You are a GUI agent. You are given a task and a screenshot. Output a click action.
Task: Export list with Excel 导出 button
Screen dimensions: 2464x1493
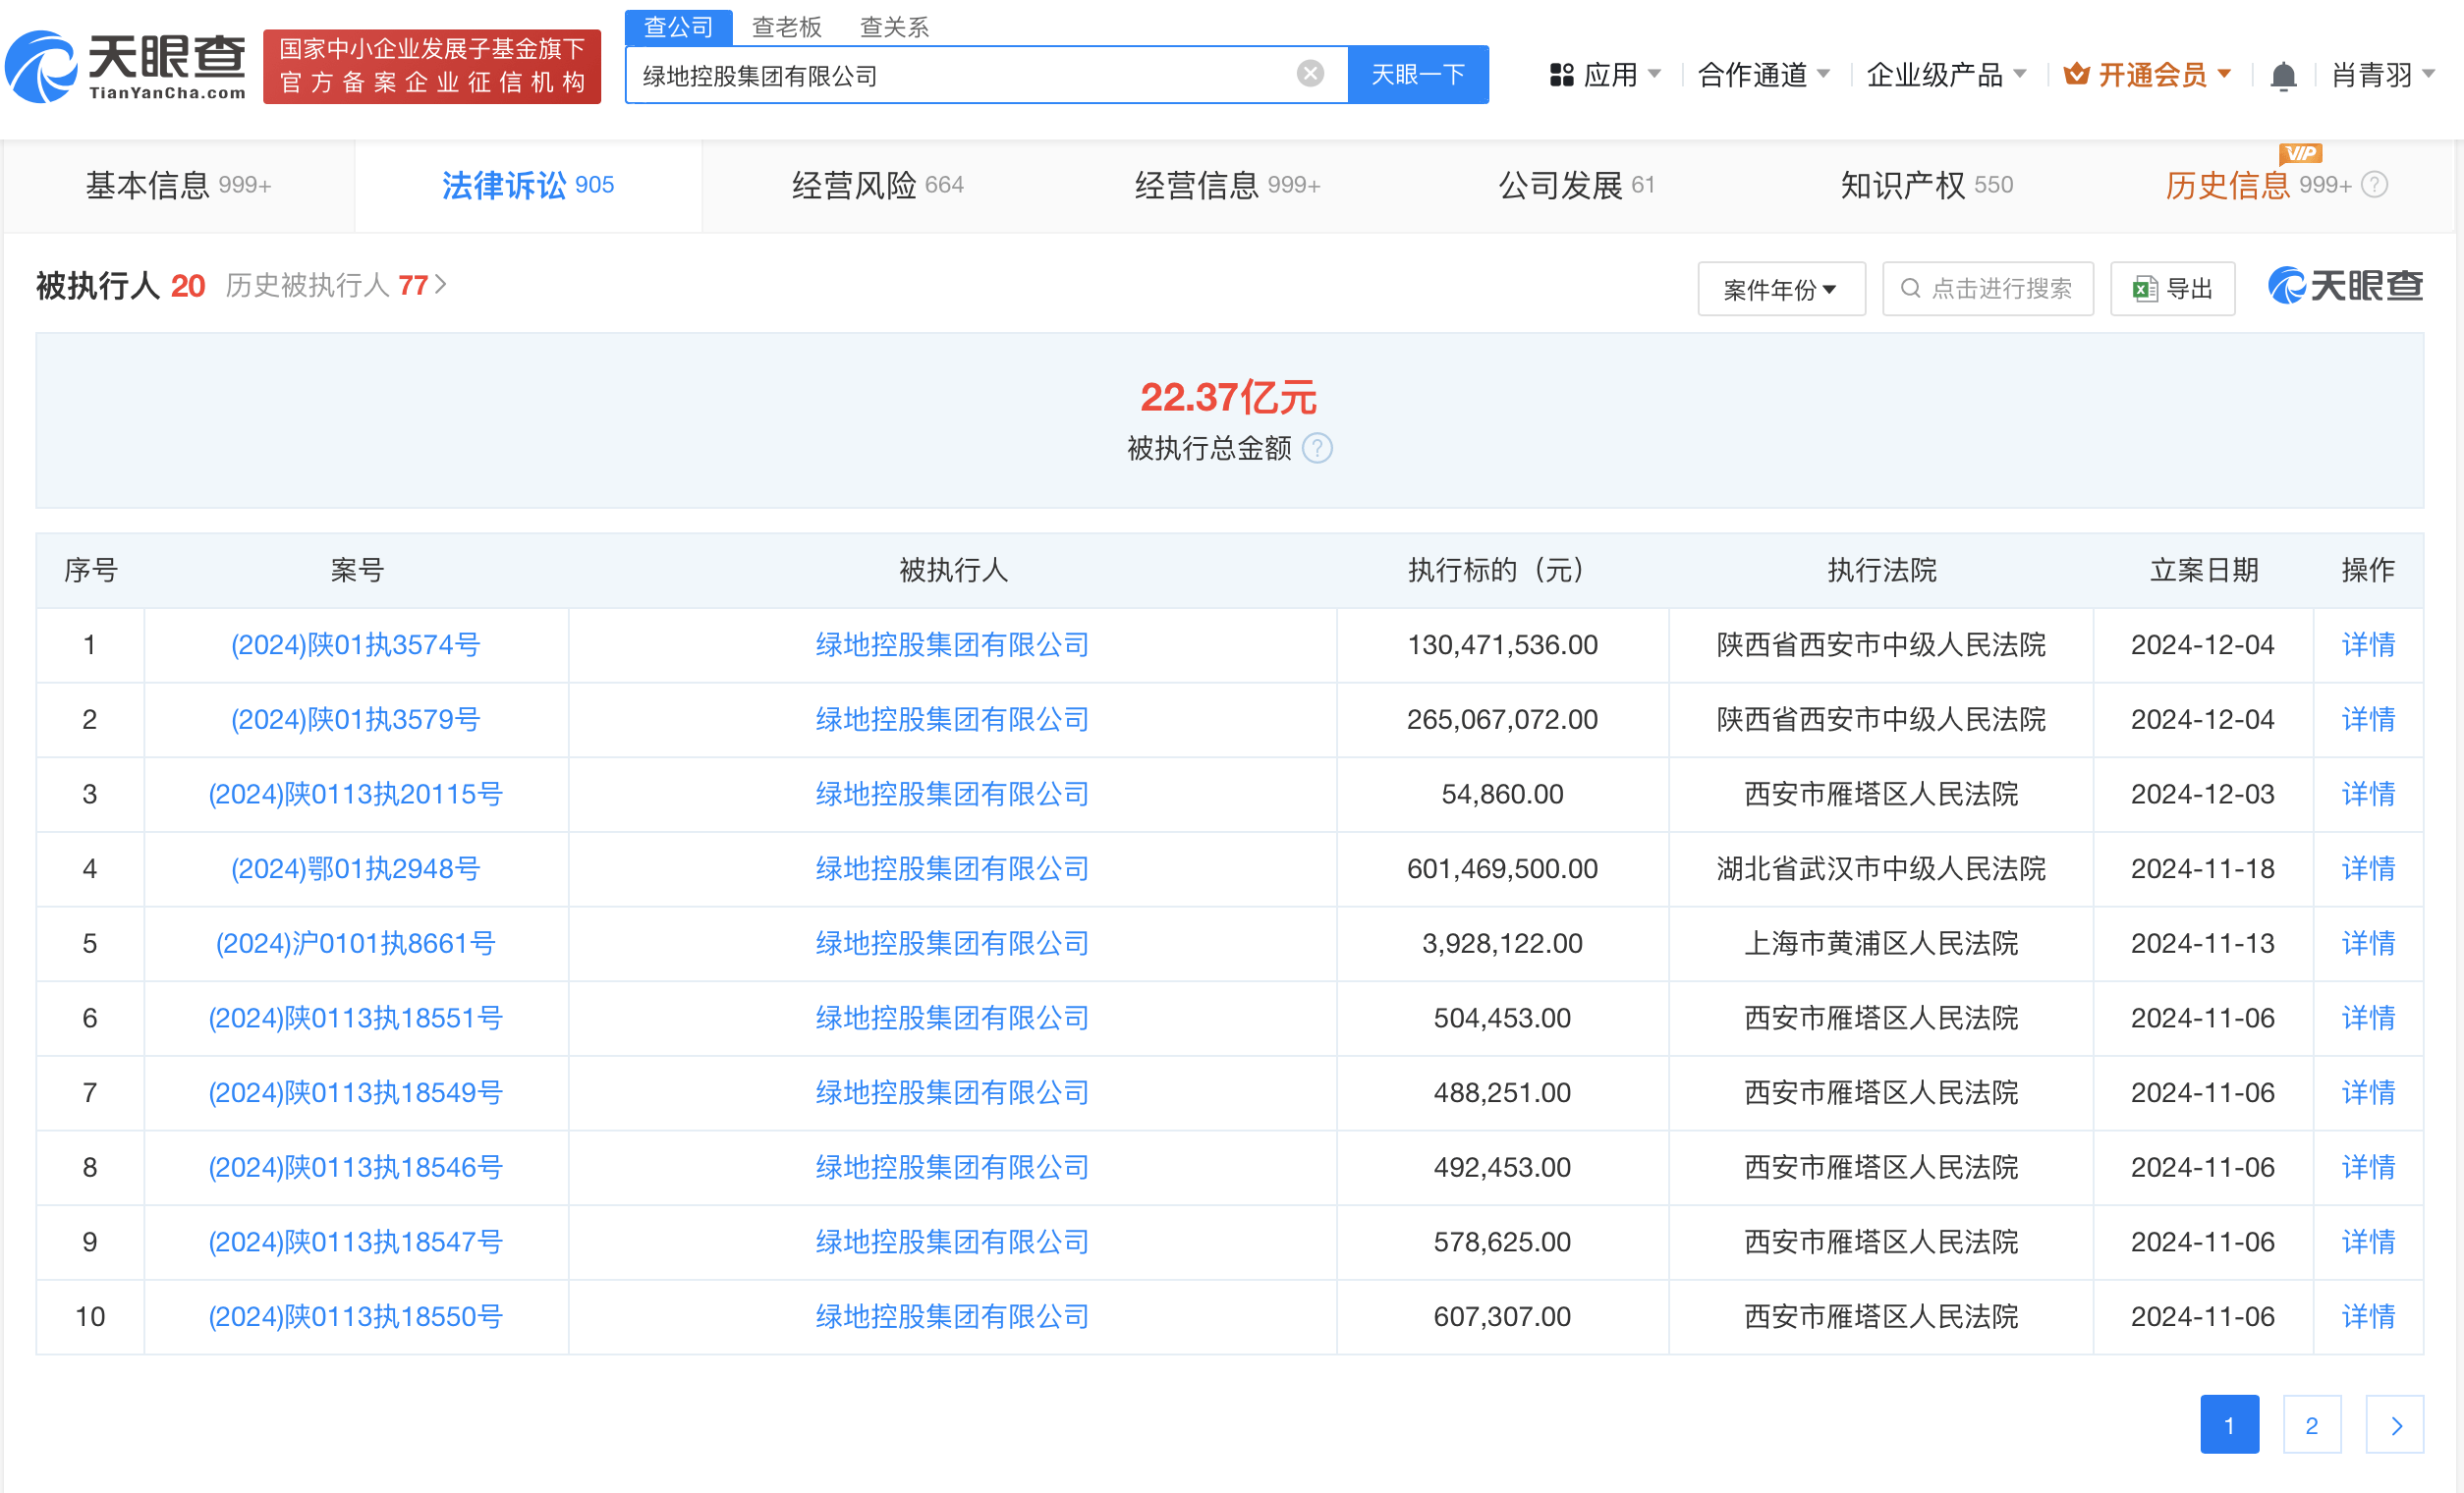[x=2172, y=289]
